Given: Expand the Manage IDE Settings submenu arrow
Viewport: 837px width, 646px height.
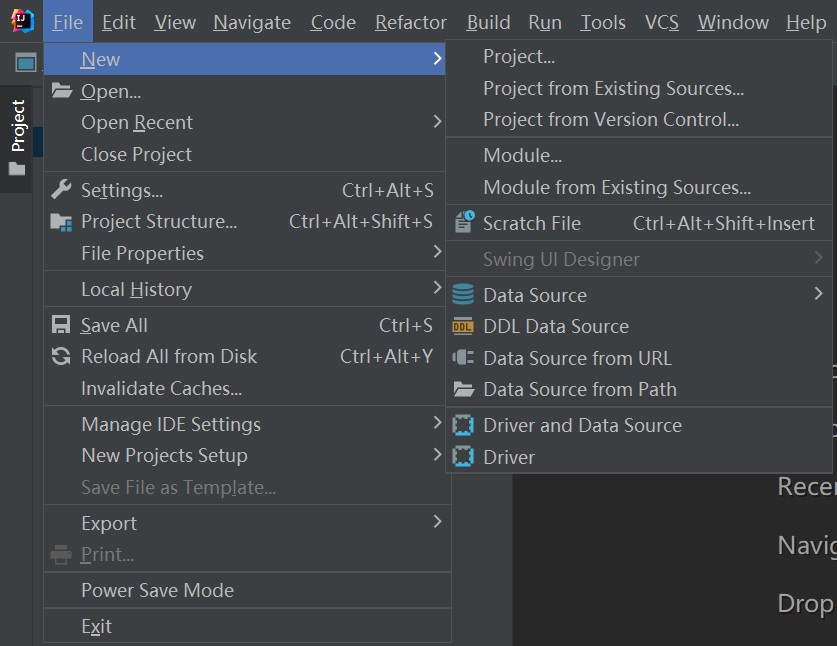Looking at the screenshot, I should (437, 424).
